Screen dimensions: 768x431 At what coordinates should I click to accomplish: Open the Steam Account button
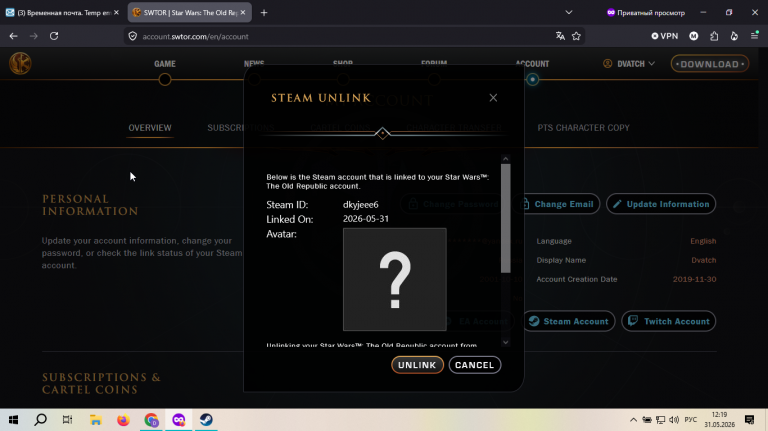tap(569, 321)
